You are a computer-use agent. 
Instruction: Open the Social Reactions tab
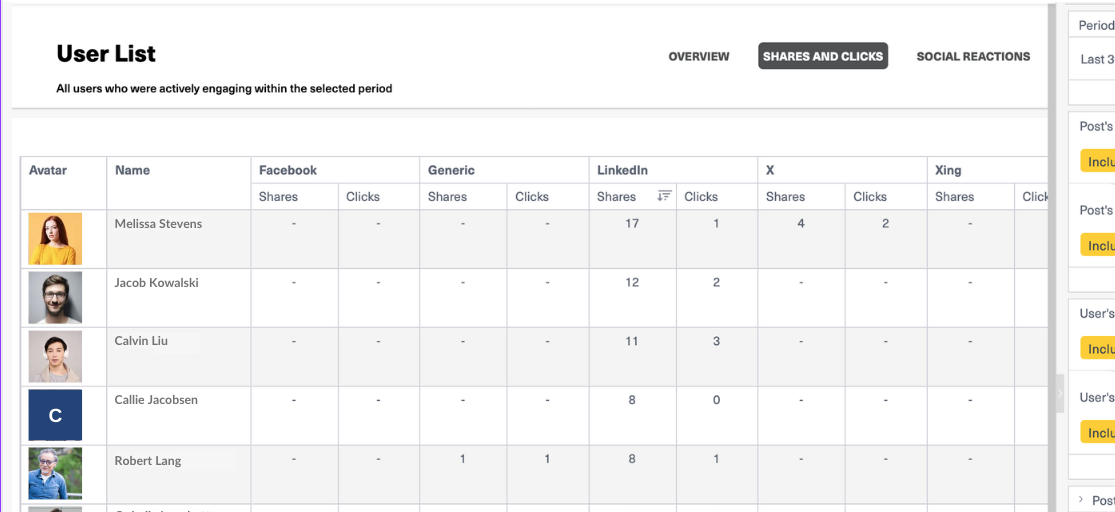pos(973,56)
